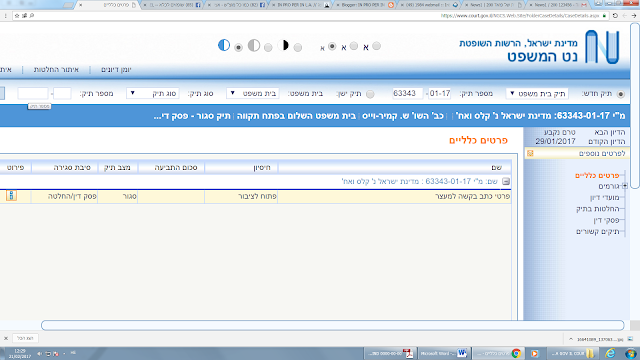
Task: Switch to Chrome window on taskbar
Action: [499, 353]
